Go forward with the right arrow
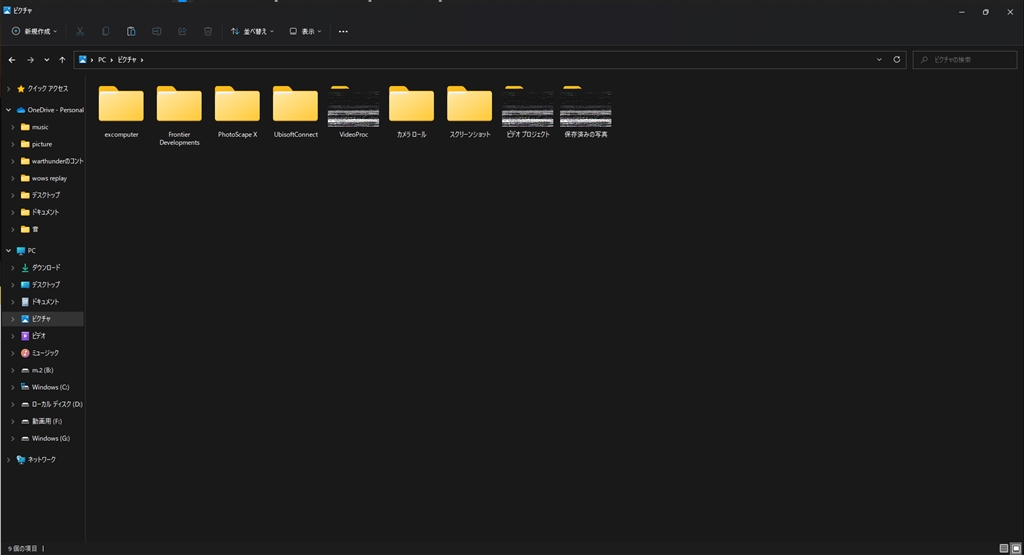Screen dimensions: 1024x555 (30, 59)
